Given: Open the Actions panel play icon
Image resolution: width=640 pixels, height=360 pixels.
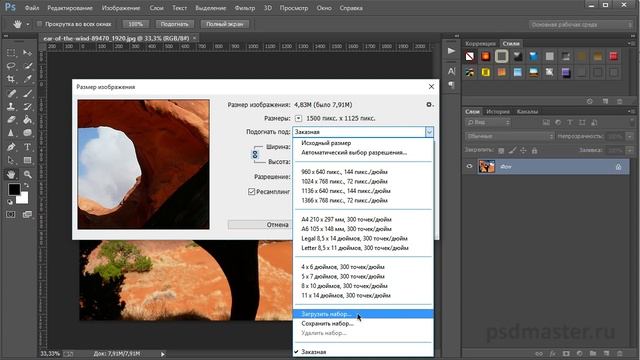Looking at the screenshot, I should pos(451,51).
